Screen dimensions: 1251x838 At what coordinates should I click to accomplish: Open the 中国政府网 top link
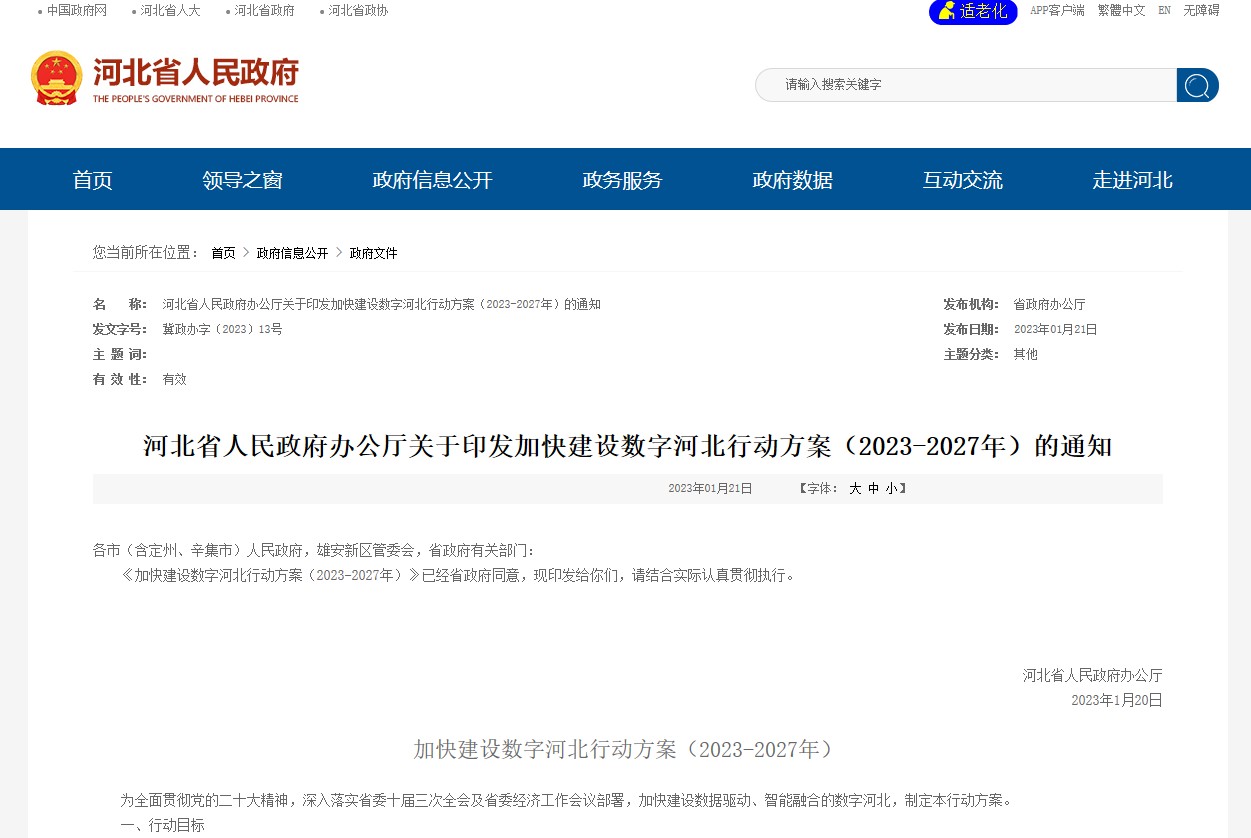coord(77,11)
